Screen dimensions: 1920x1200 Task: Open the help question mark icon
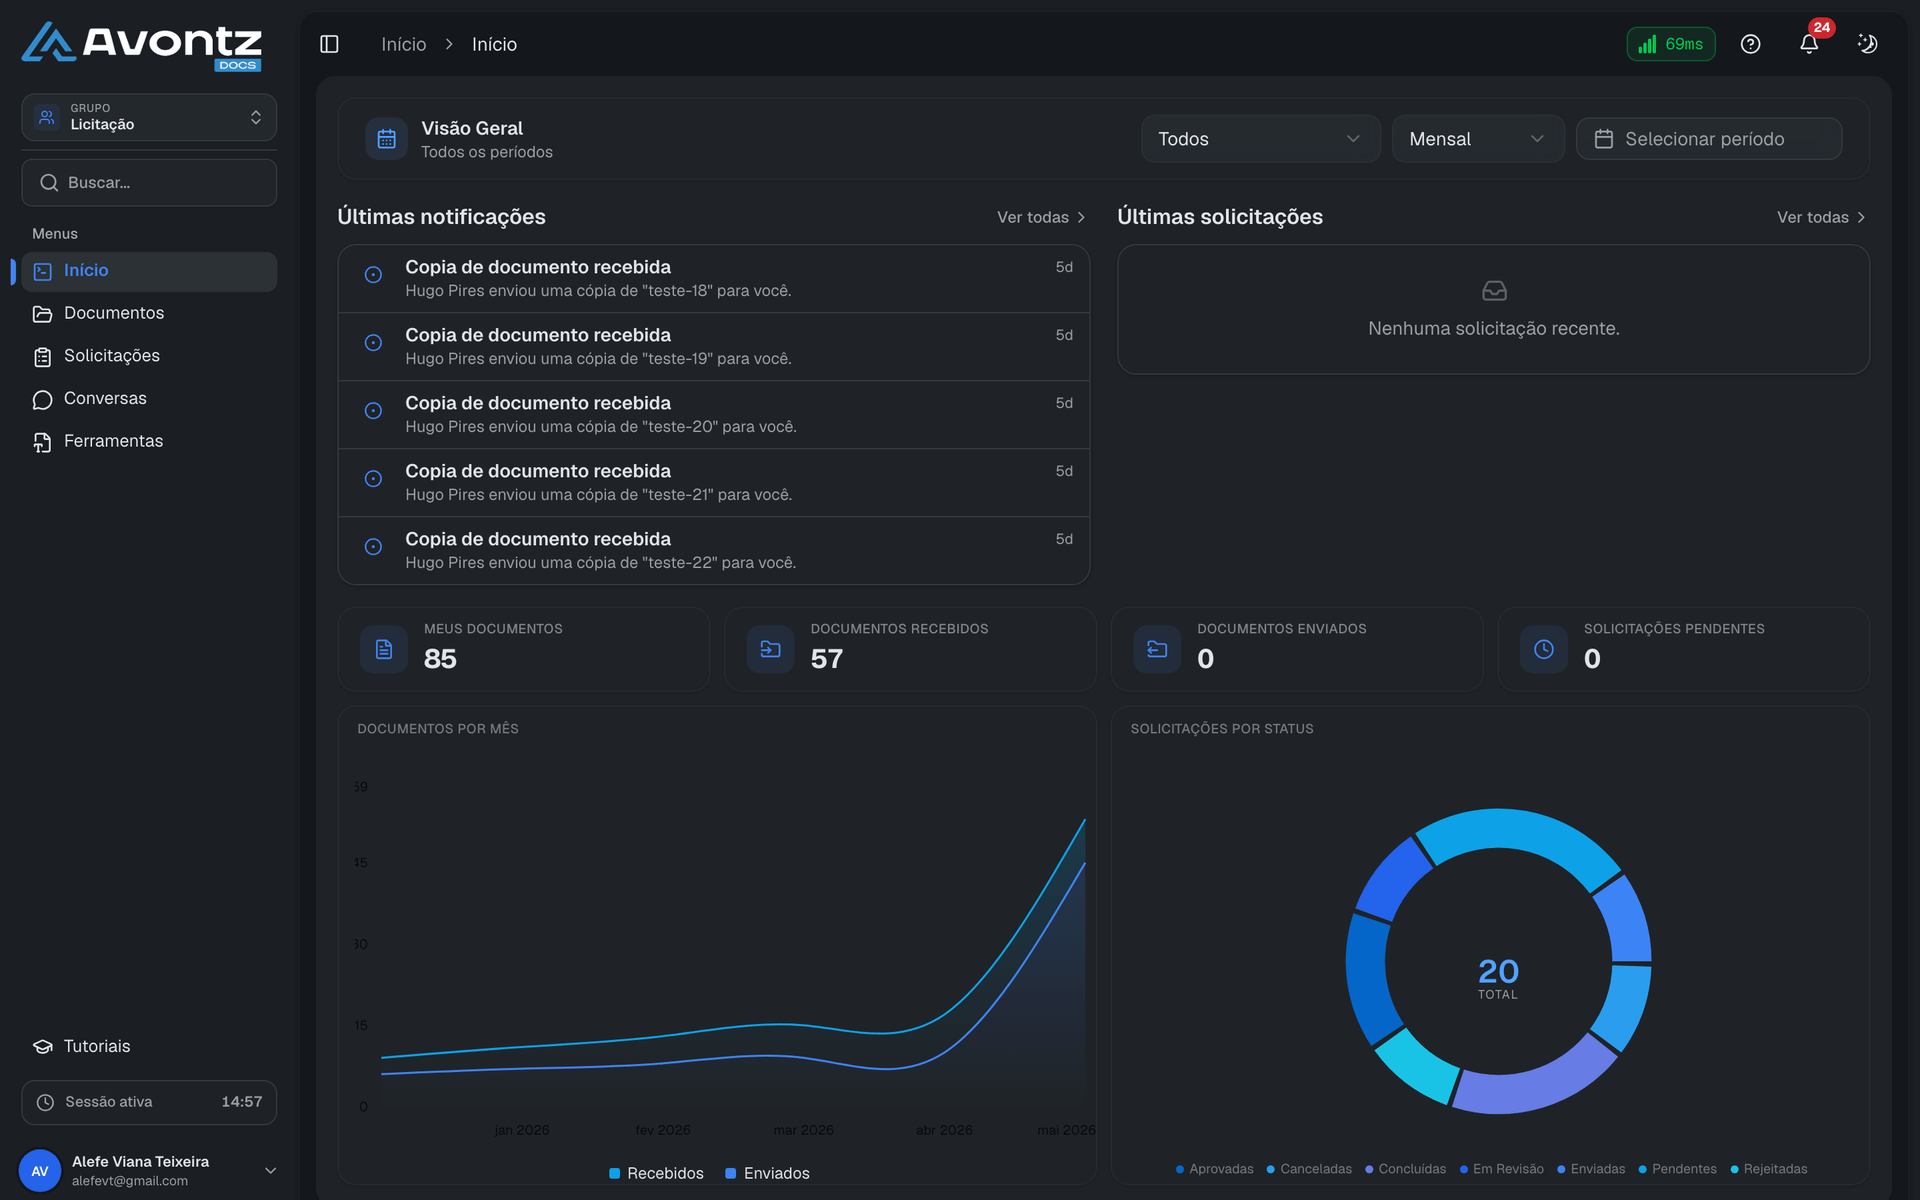pos(1750,44)
